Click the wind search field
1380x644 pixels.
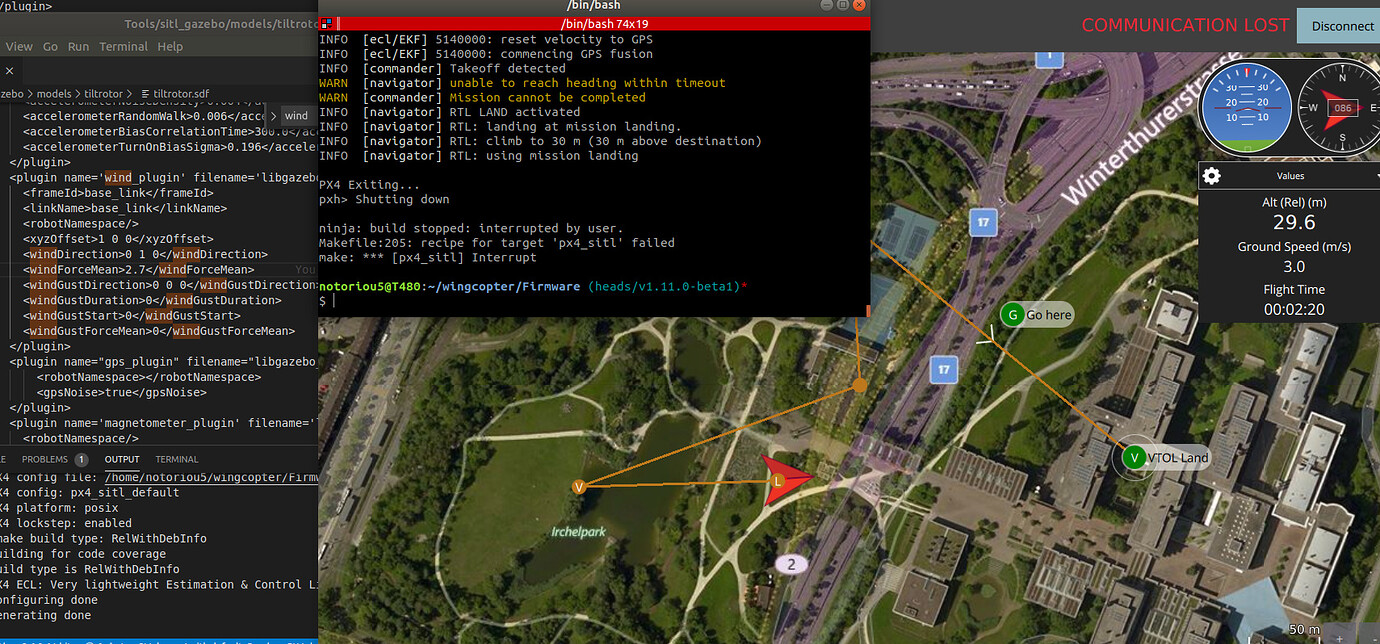tap(296, 115)
